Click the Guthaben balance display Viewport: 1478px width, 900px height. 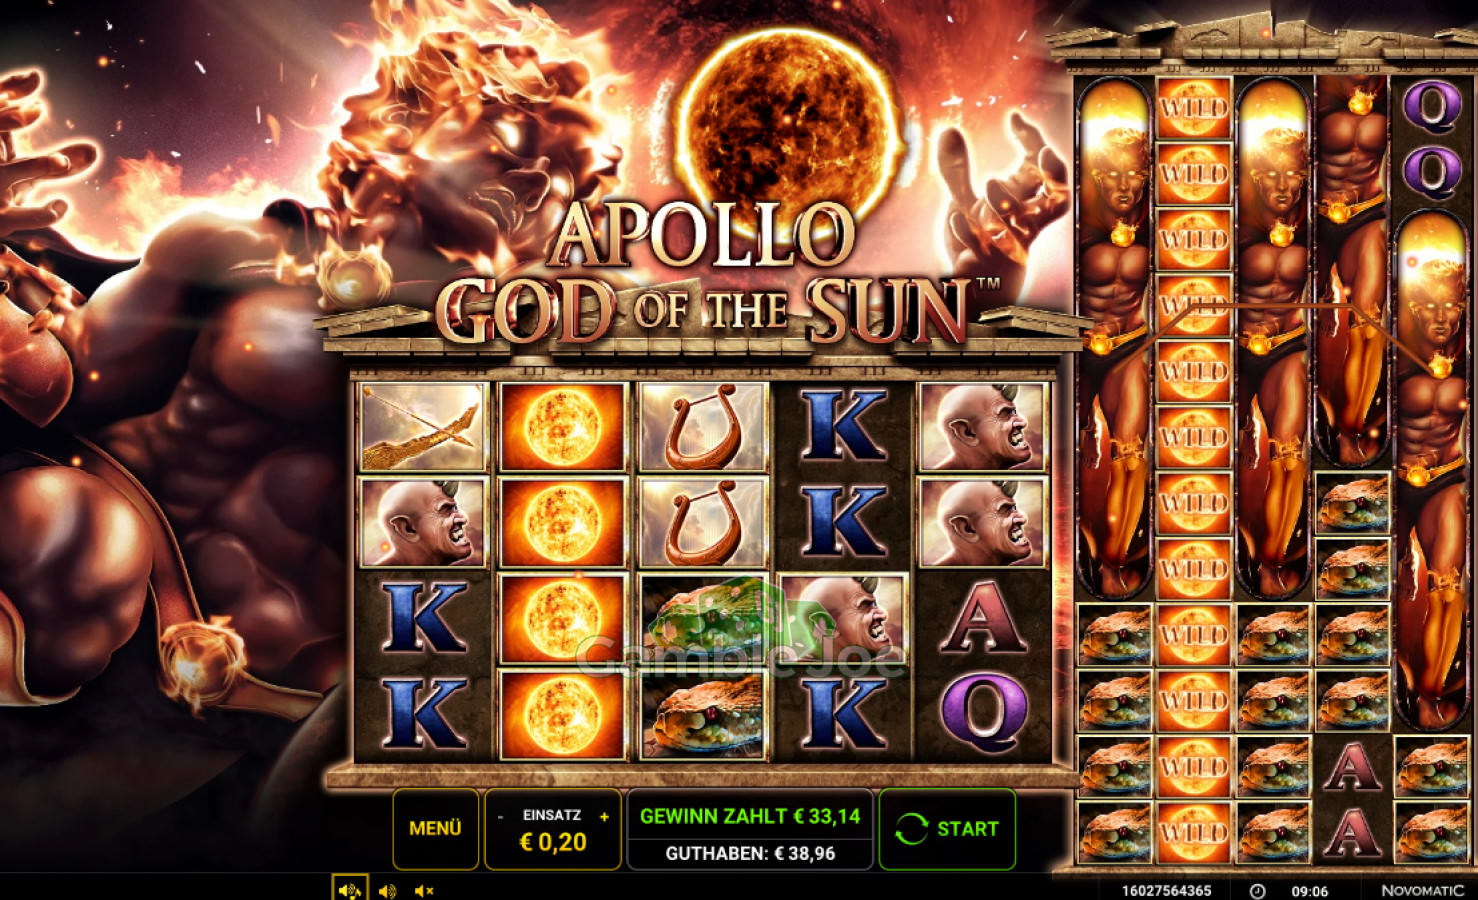click(x=750, y=853)
